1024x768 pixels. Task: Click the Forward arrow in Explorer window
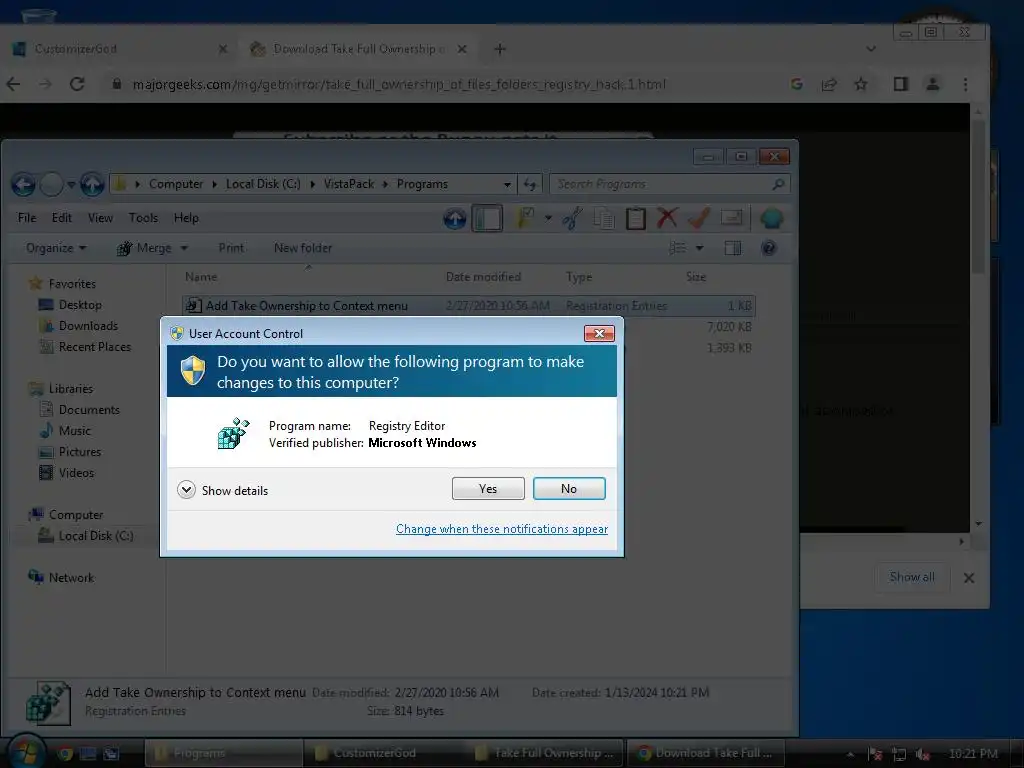pos(52,185)
